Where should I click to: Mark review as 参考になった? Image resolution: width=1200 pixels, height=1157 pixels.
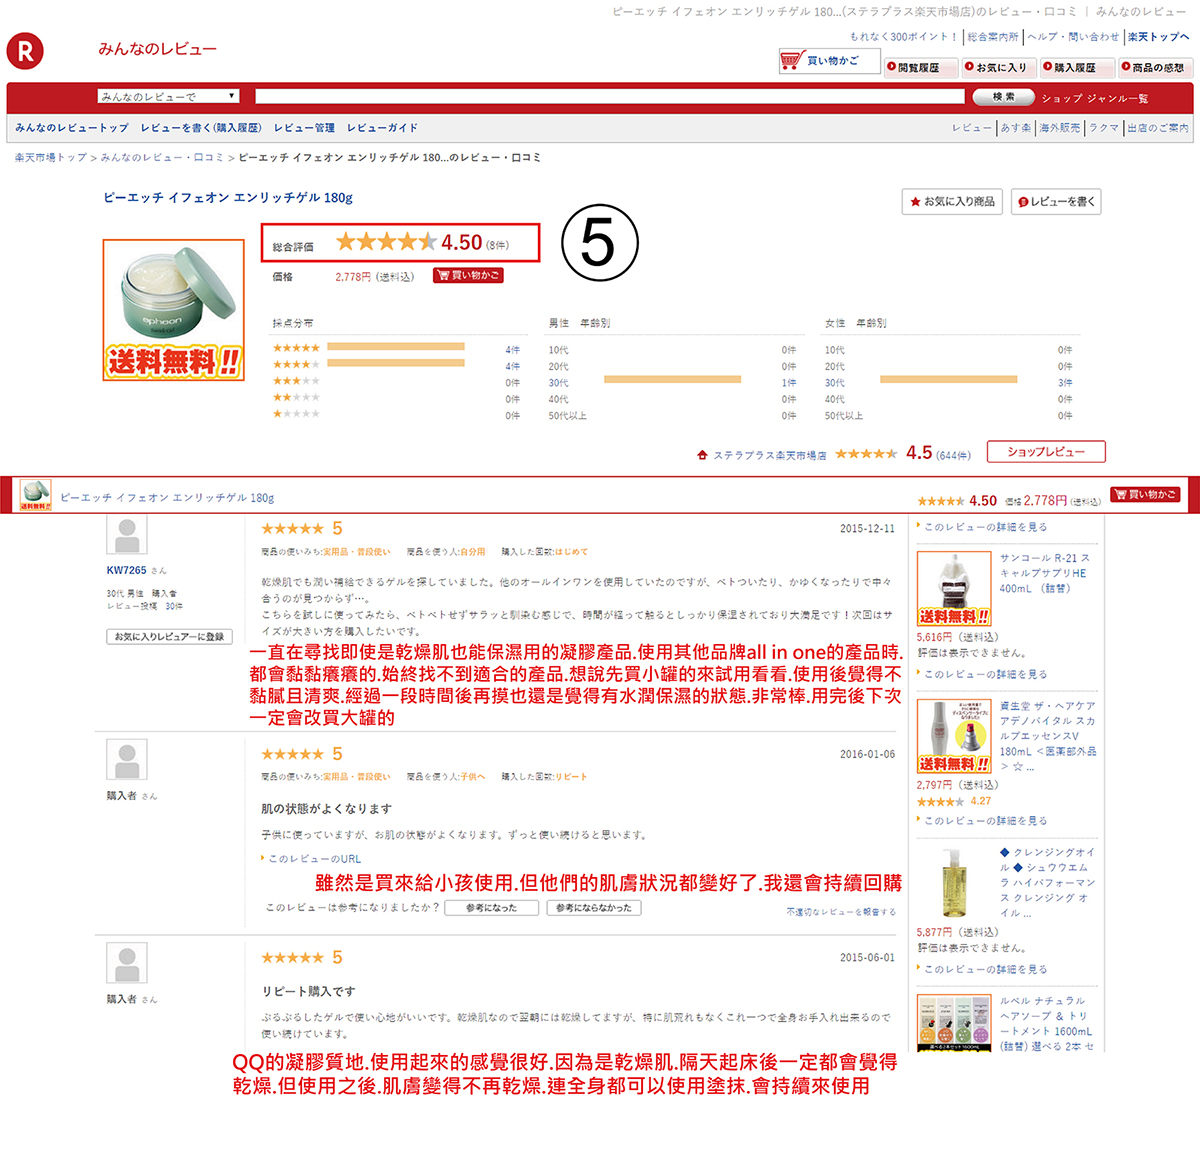coord(491,908)
